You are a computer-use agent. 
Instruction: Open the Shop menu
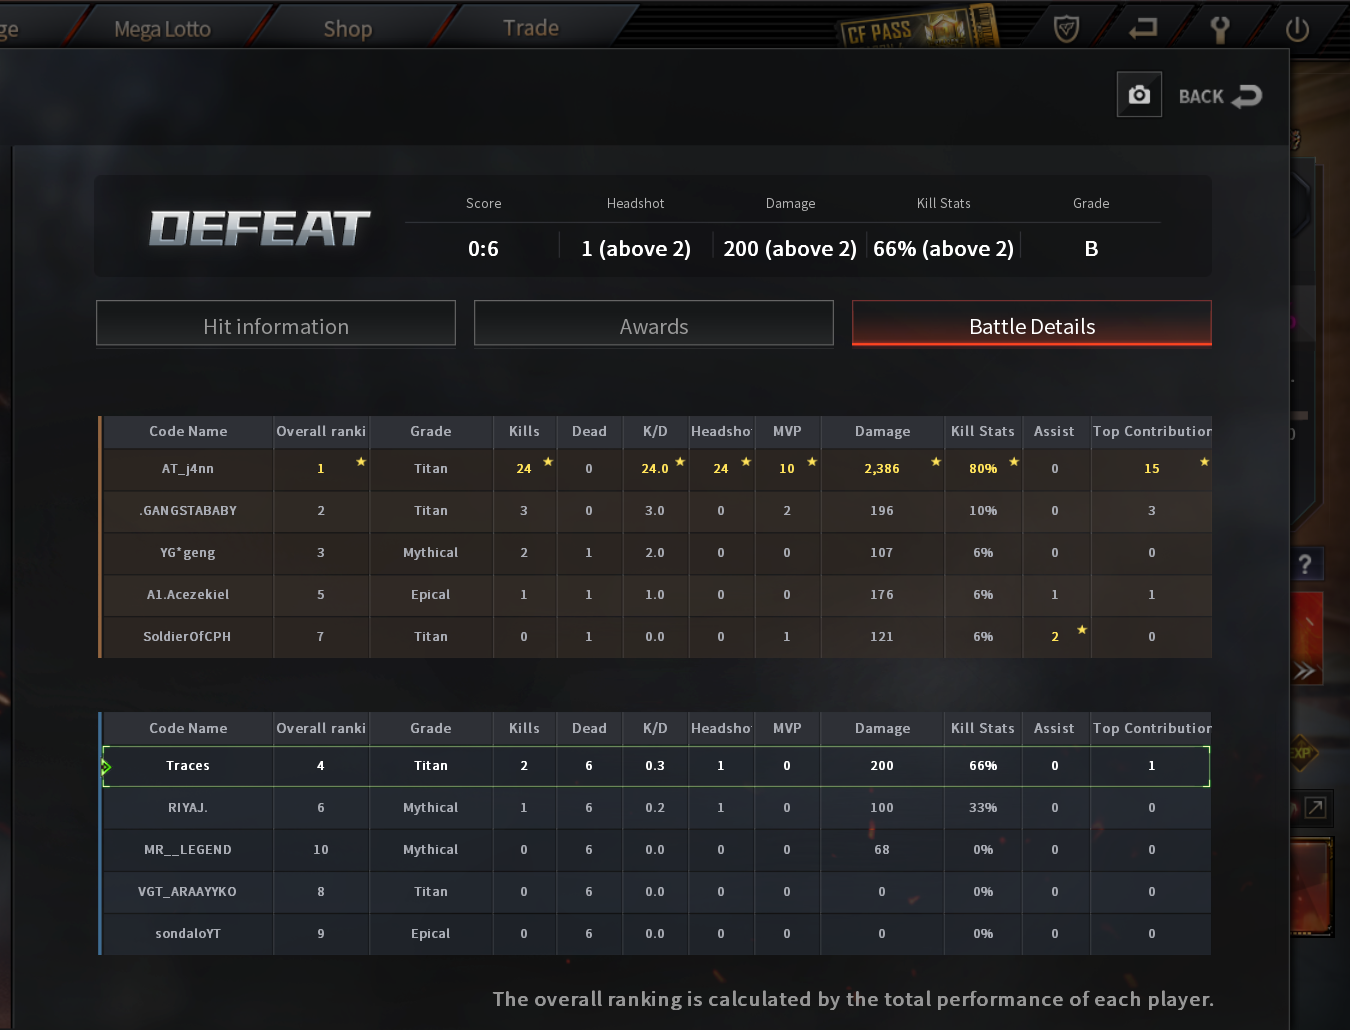[348, 29]
